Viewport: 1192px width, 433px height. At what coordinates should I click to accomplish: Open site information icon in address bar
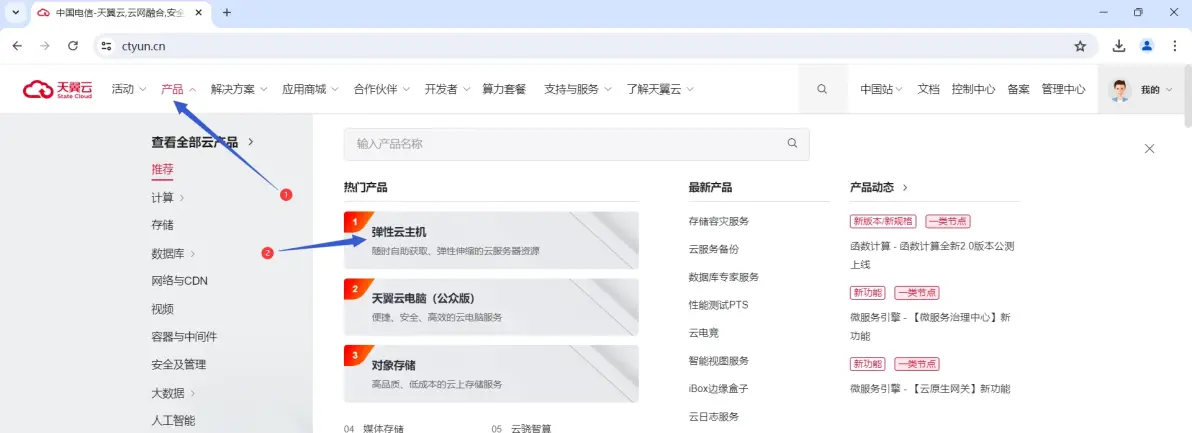coord(106,46)
